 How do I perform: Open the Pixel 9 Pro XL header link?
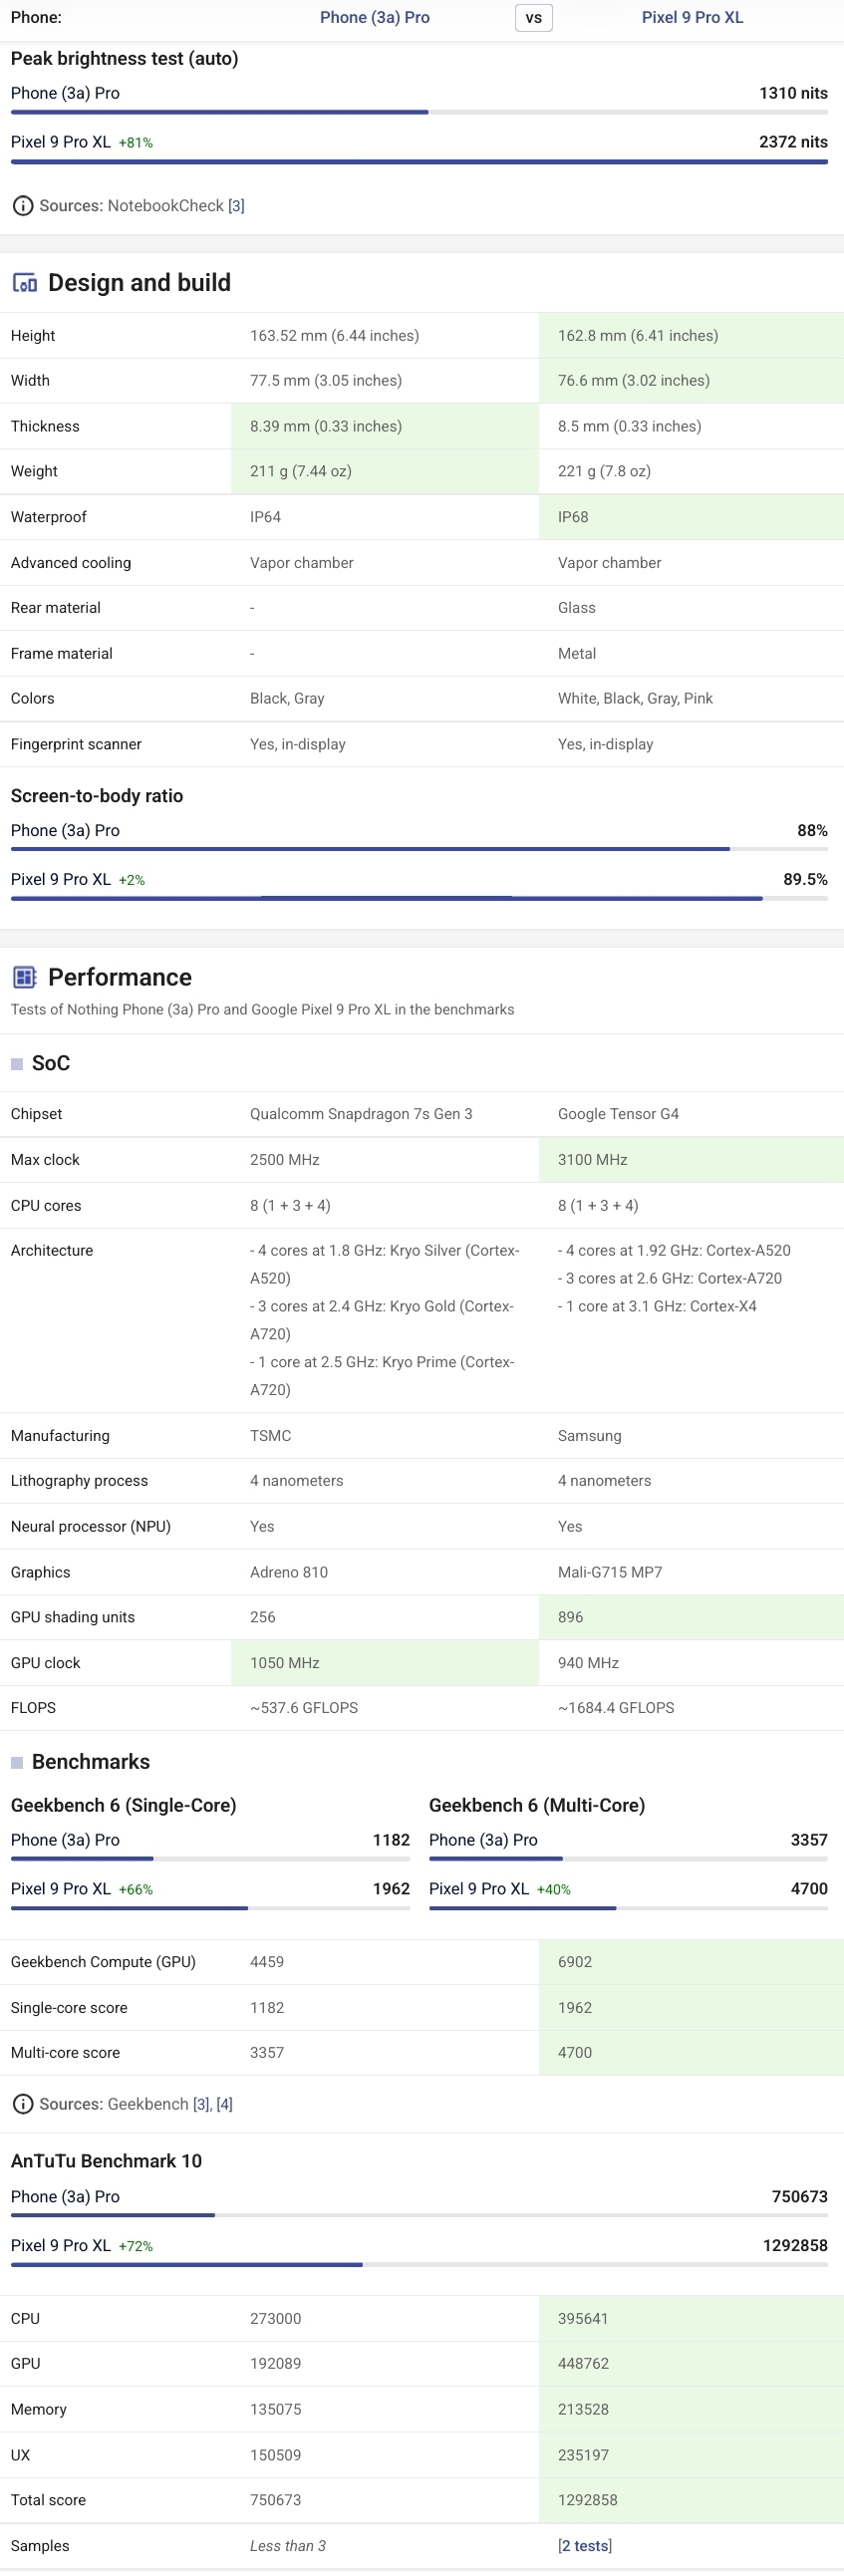(692, 17)
